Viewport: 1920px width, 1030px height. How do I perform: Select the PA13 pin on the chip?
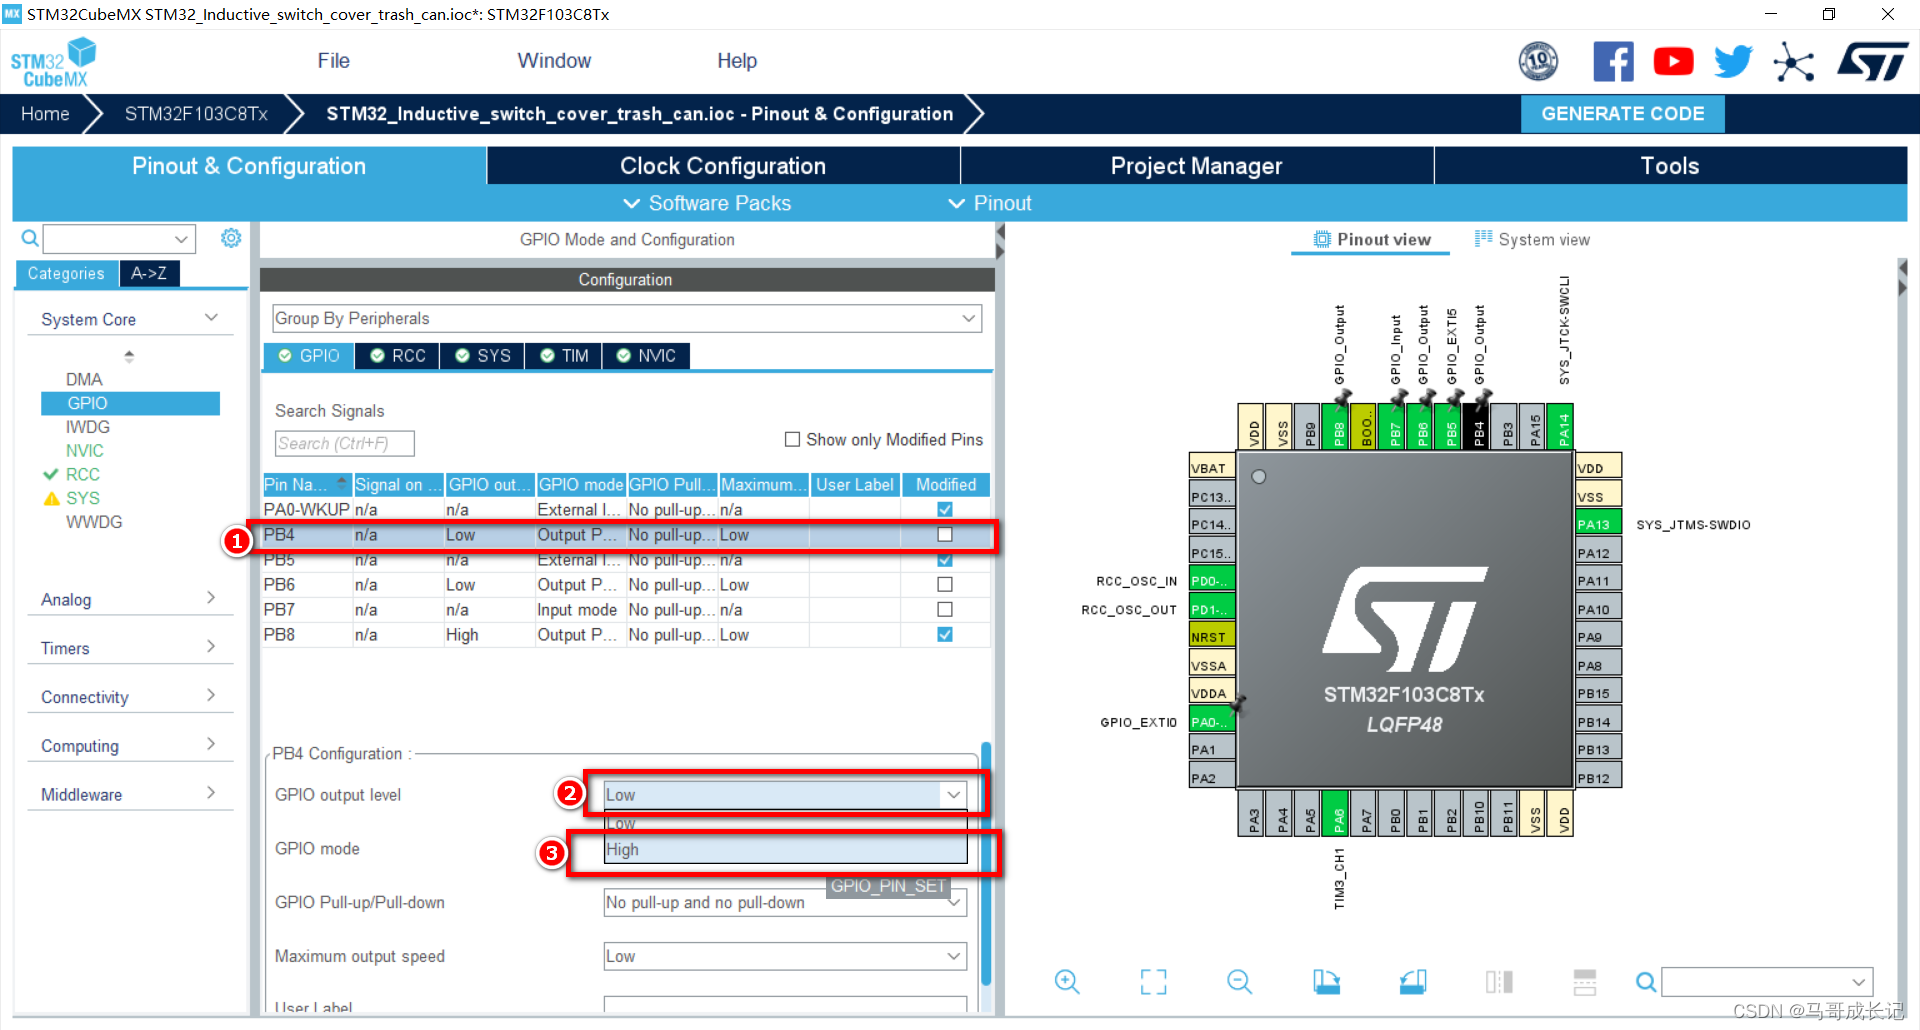1598,524
